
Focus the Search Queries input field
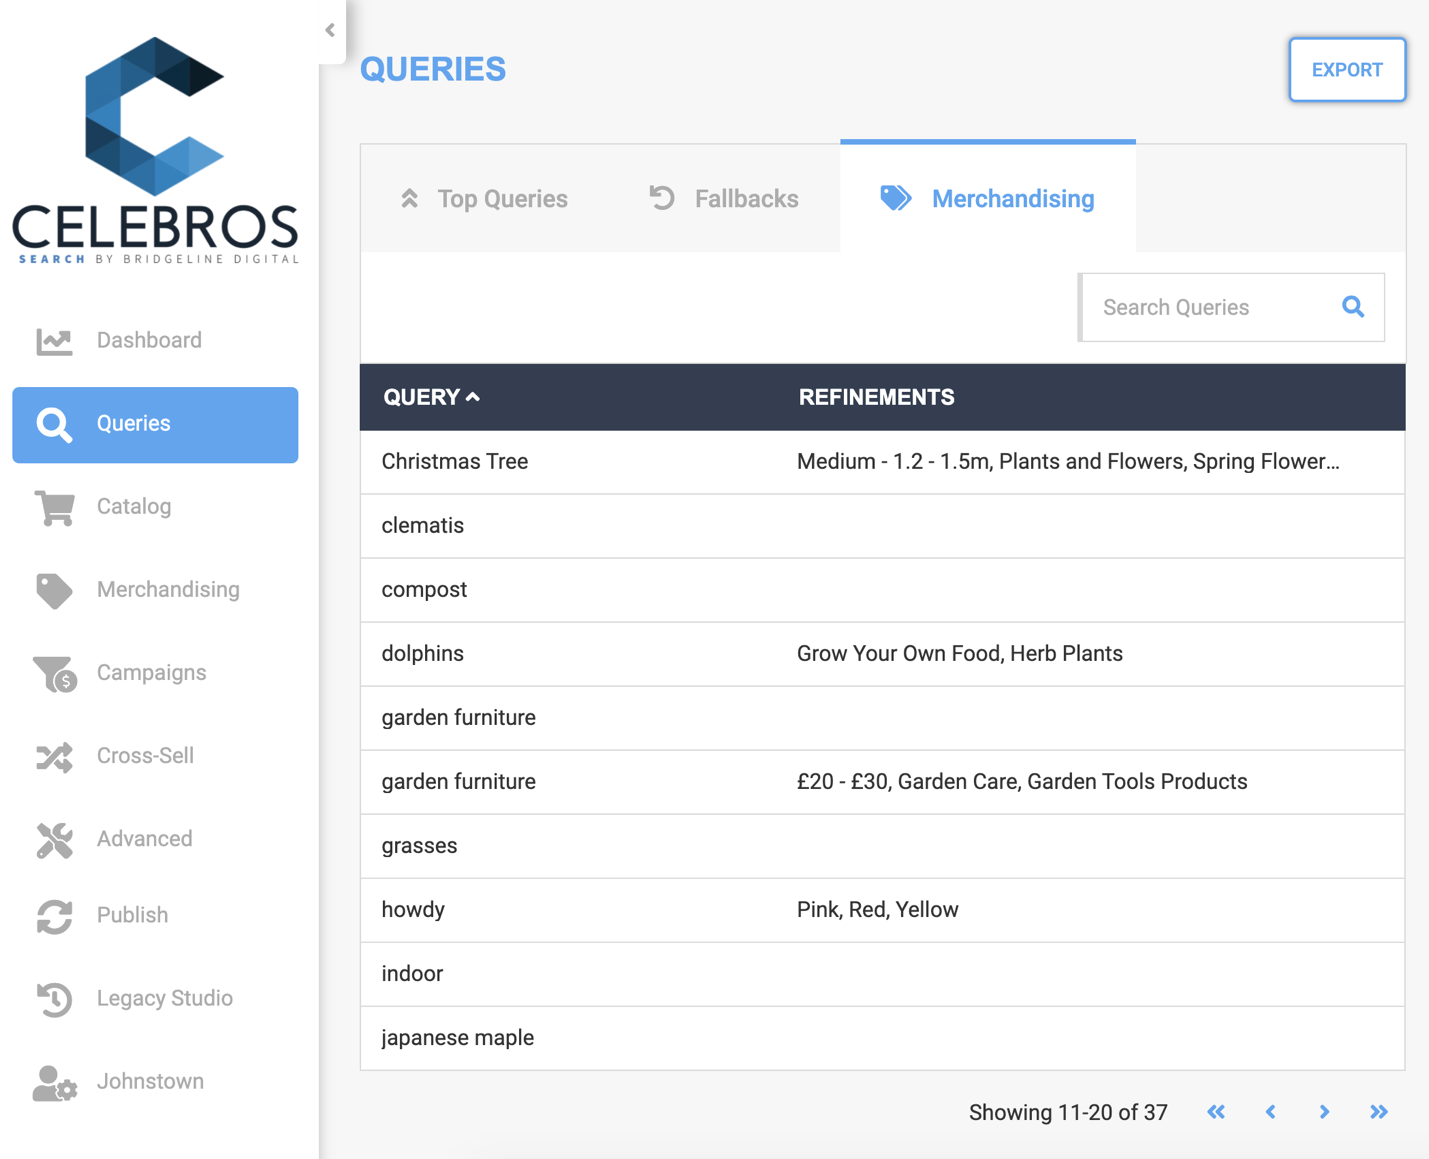coord(1210,307)
